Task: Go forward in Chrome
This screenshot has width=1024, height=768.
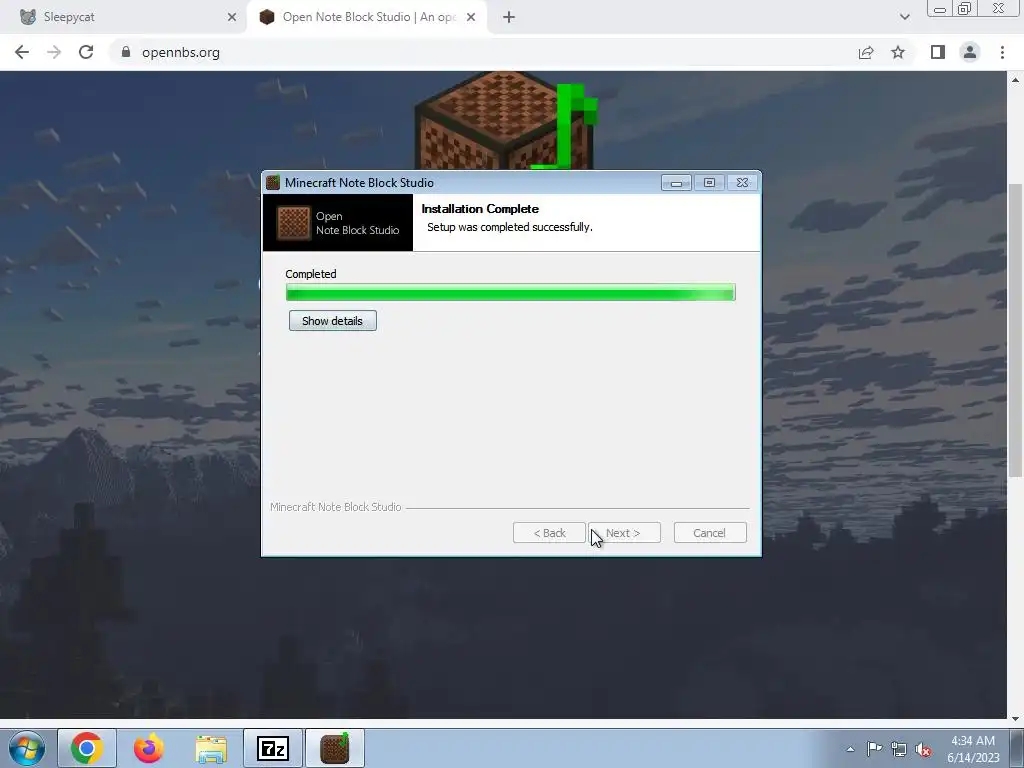Action: (54, 52)
